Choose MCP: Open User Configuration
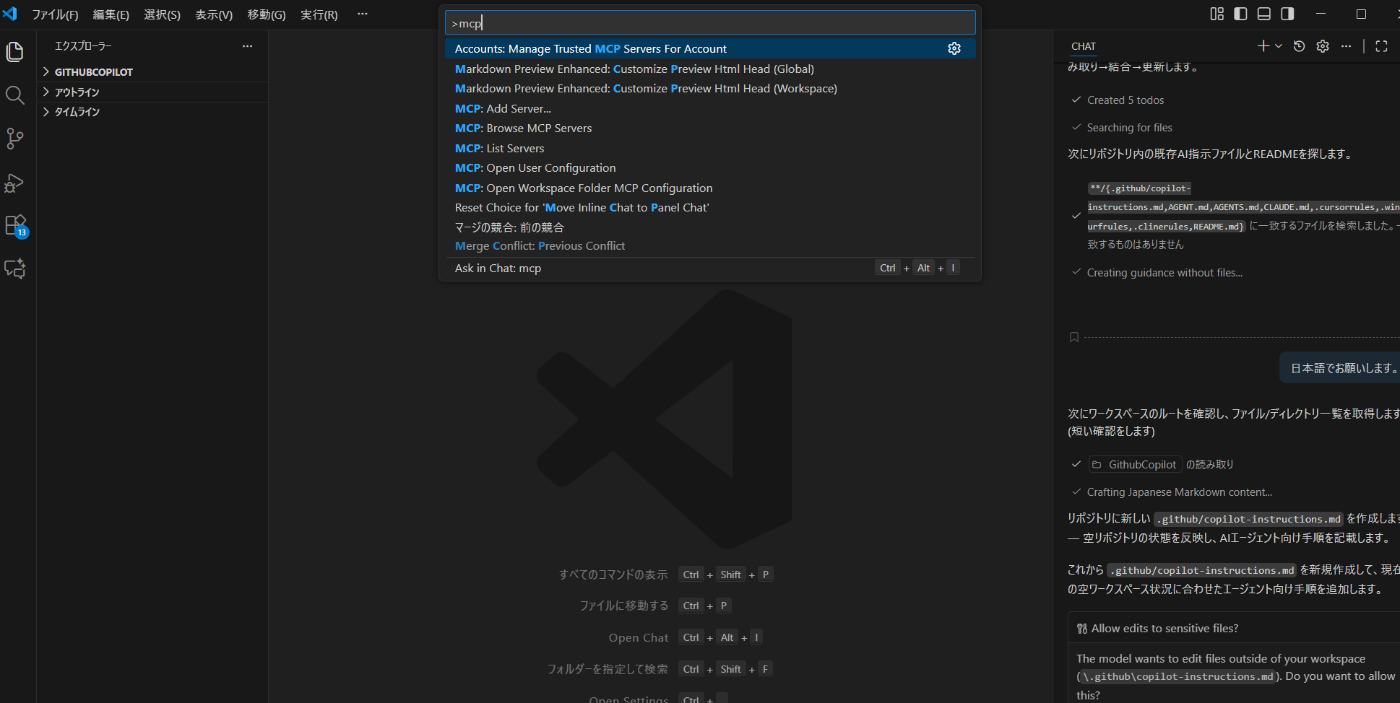The image size is (1400, 703). pyautogui.click(x=710, y=168)
